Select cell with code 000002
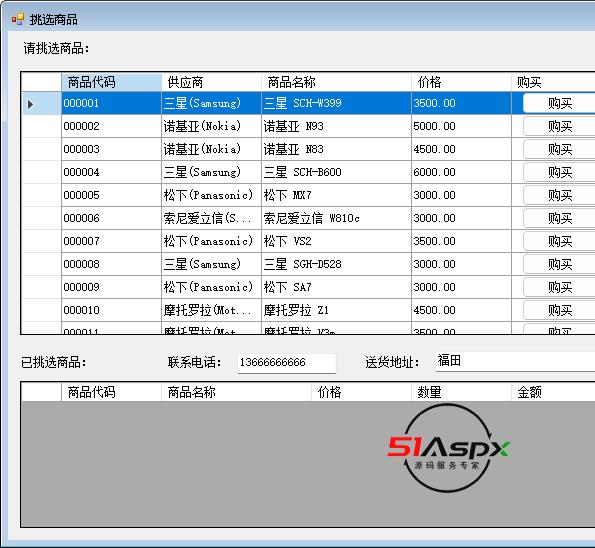The image size is (595, 548). 112,126
